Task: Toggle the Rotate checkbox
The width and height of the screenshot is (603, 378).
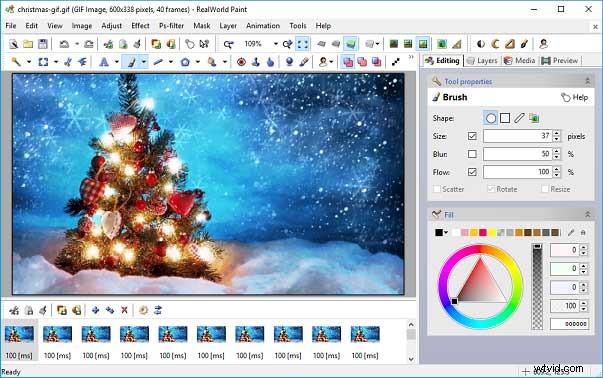Action: 491,189
